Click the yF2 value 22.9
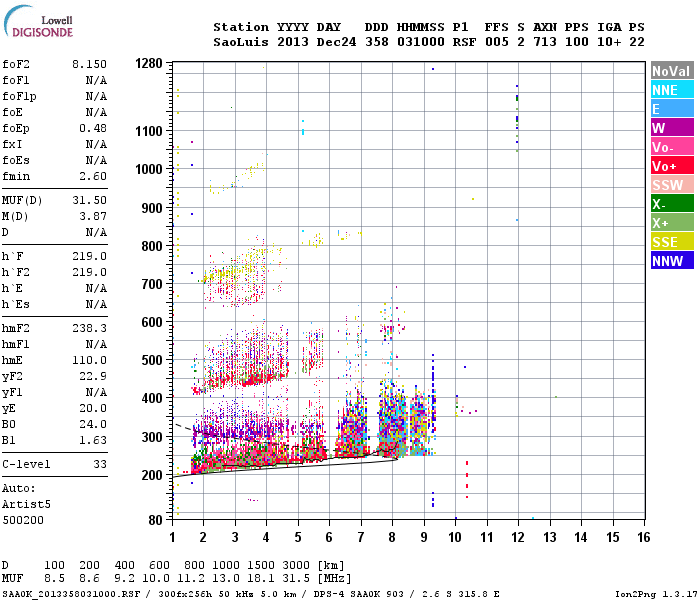Viewport: 700px width, 600px height. 93,376
